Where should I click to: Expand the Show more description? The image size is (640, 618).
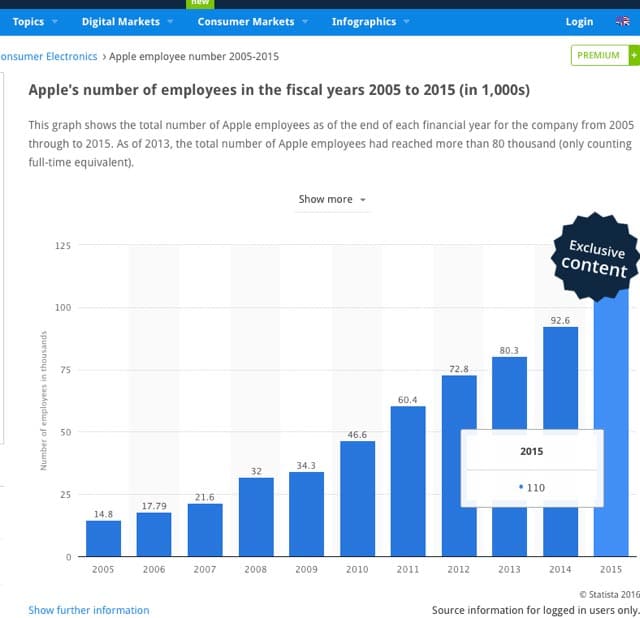point(332,199)
